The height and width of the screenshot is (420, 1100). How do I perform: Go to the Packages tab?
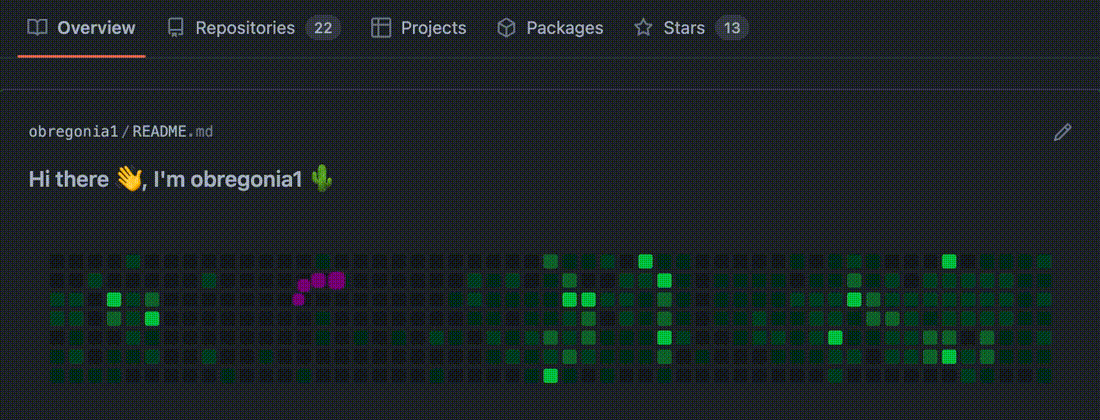tap(550, 28)
